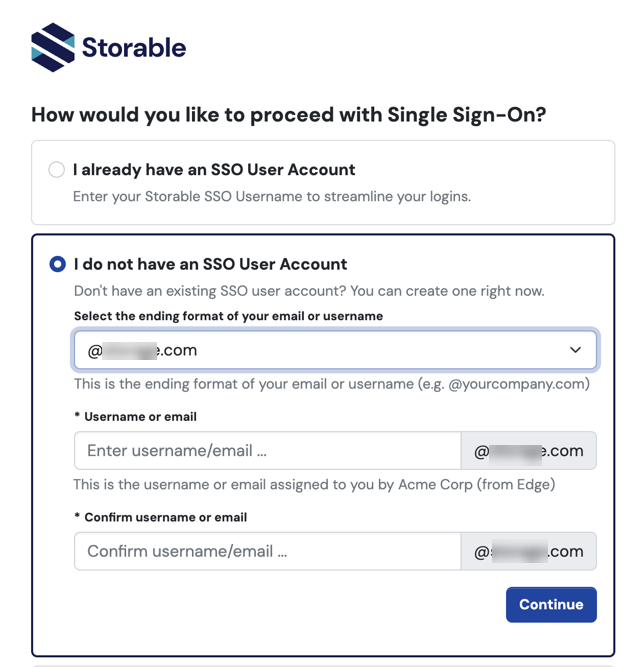640x667 pixels.
Task: Click the Storable logo icon
Action: coord(53,47)
